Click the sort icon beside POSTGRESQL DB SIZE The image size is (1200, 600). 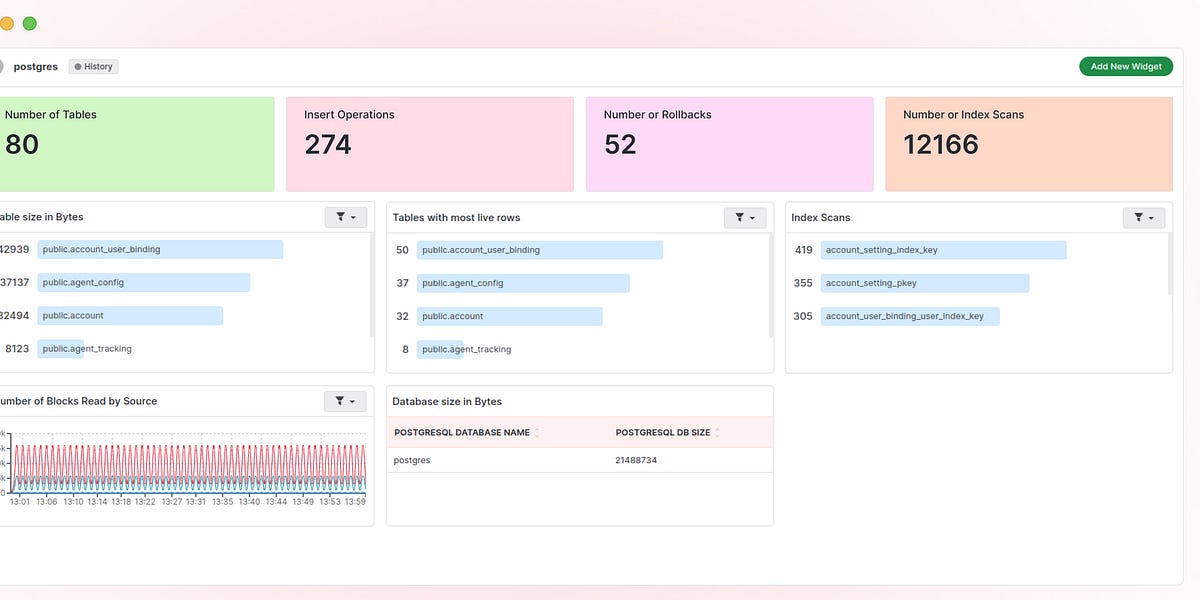718,432
